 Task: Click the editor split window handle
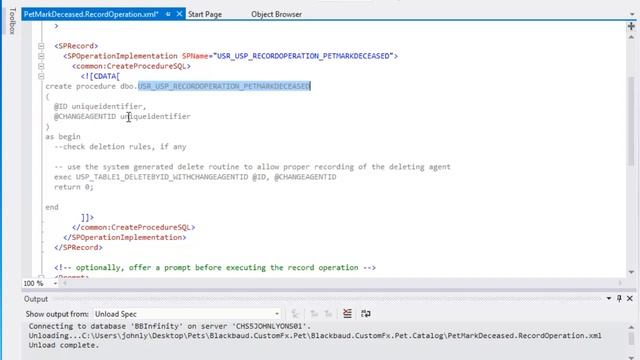(631, 27)
